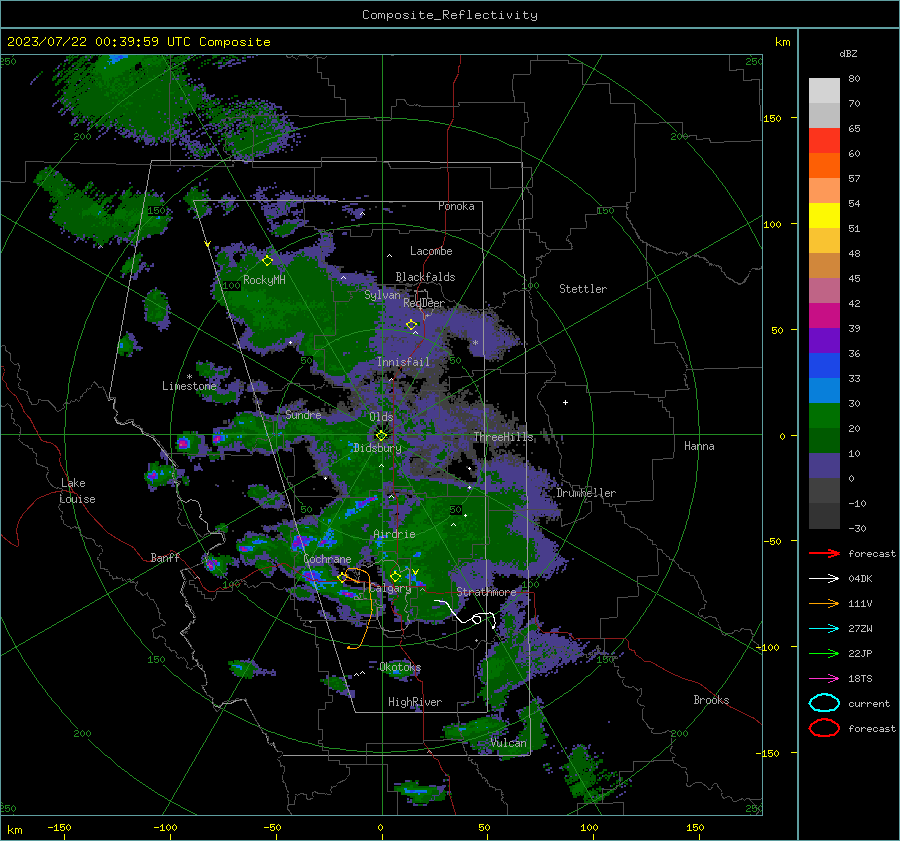This screenshot has height=841, width=900.
Task: Click the white cross marker west of Hanna
Action: click(565, 402)
